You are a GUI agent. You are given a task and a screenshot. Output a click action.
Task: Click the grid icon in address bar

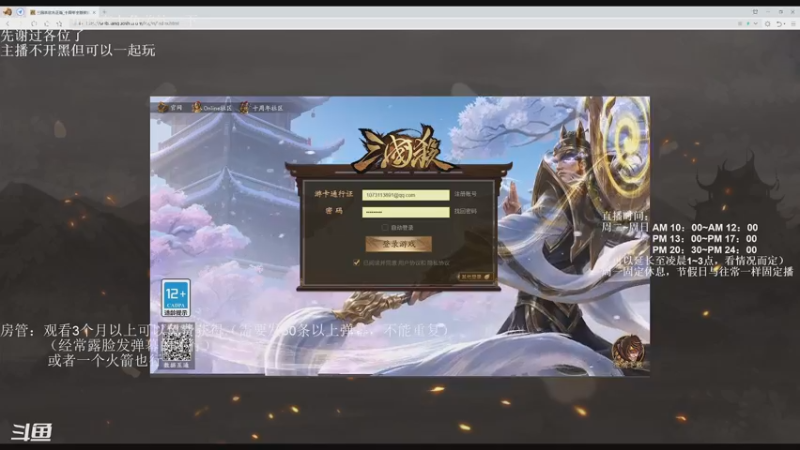click(740, 23)
